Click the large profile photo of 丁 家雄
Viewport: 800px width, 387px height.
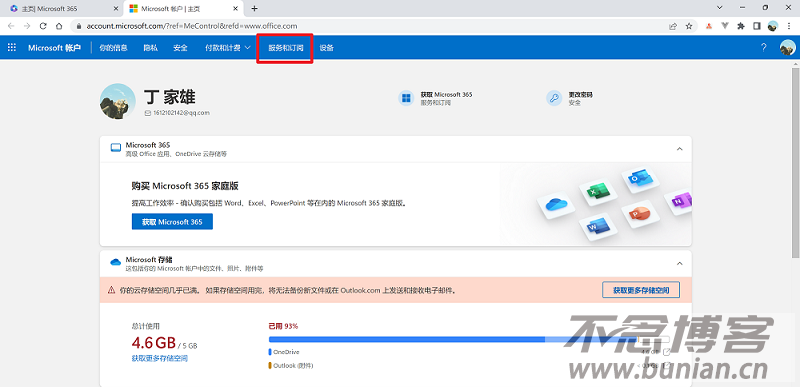coord(118,101)
